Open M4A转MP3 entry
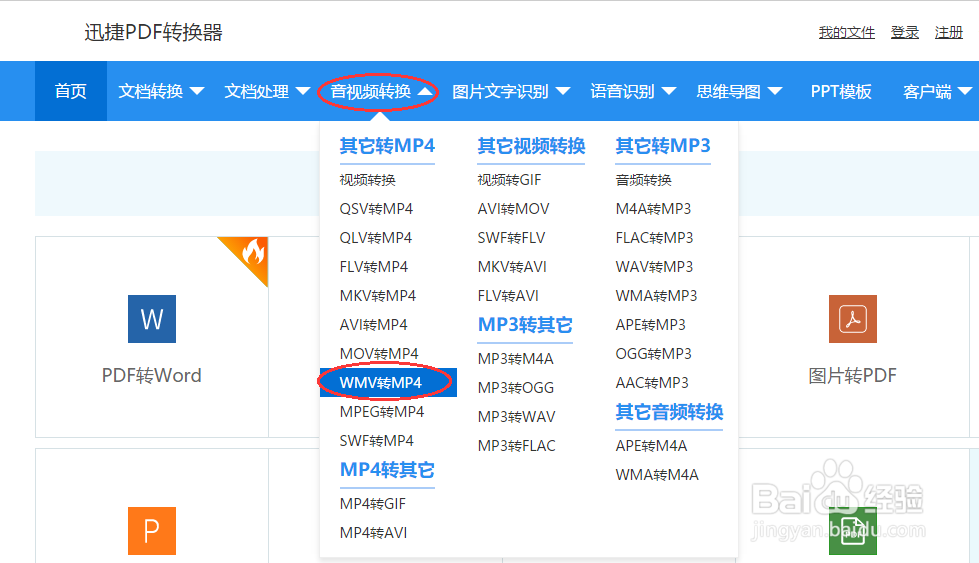979x563 pixels. point(653,209)
